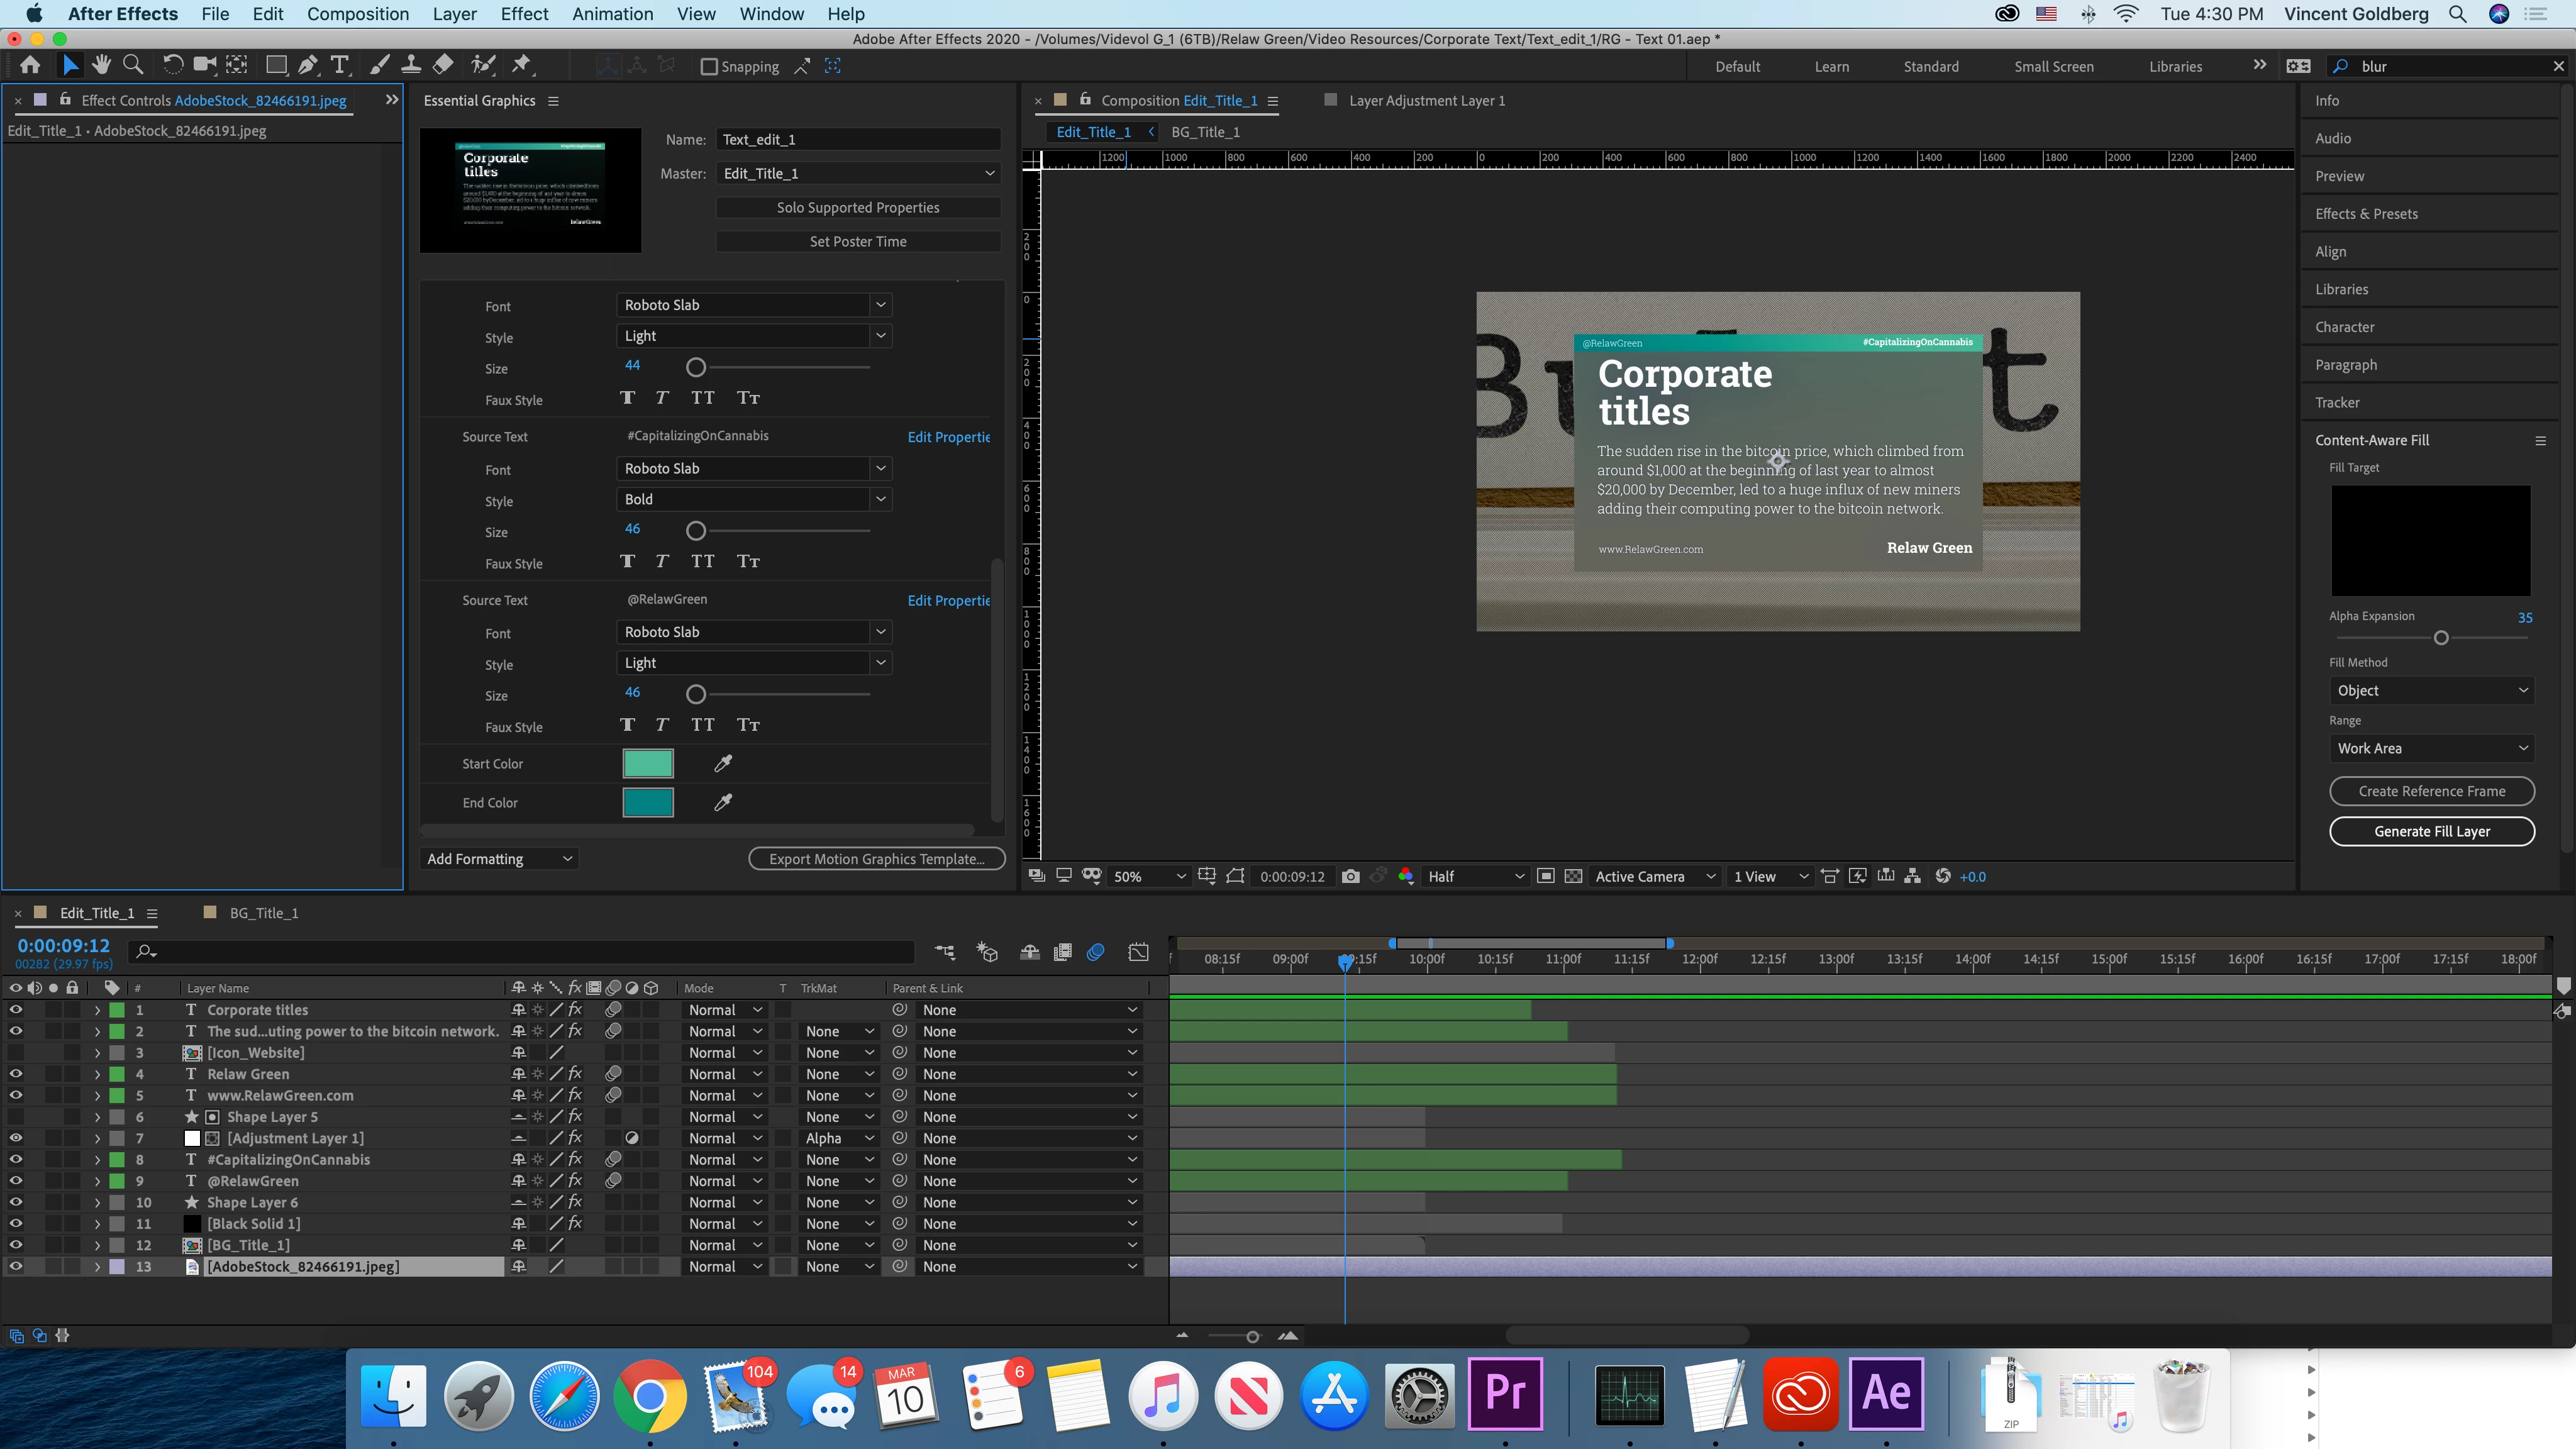Enable the Snapping checkbox
The image size is (2576, 1449).
[709, 67]
